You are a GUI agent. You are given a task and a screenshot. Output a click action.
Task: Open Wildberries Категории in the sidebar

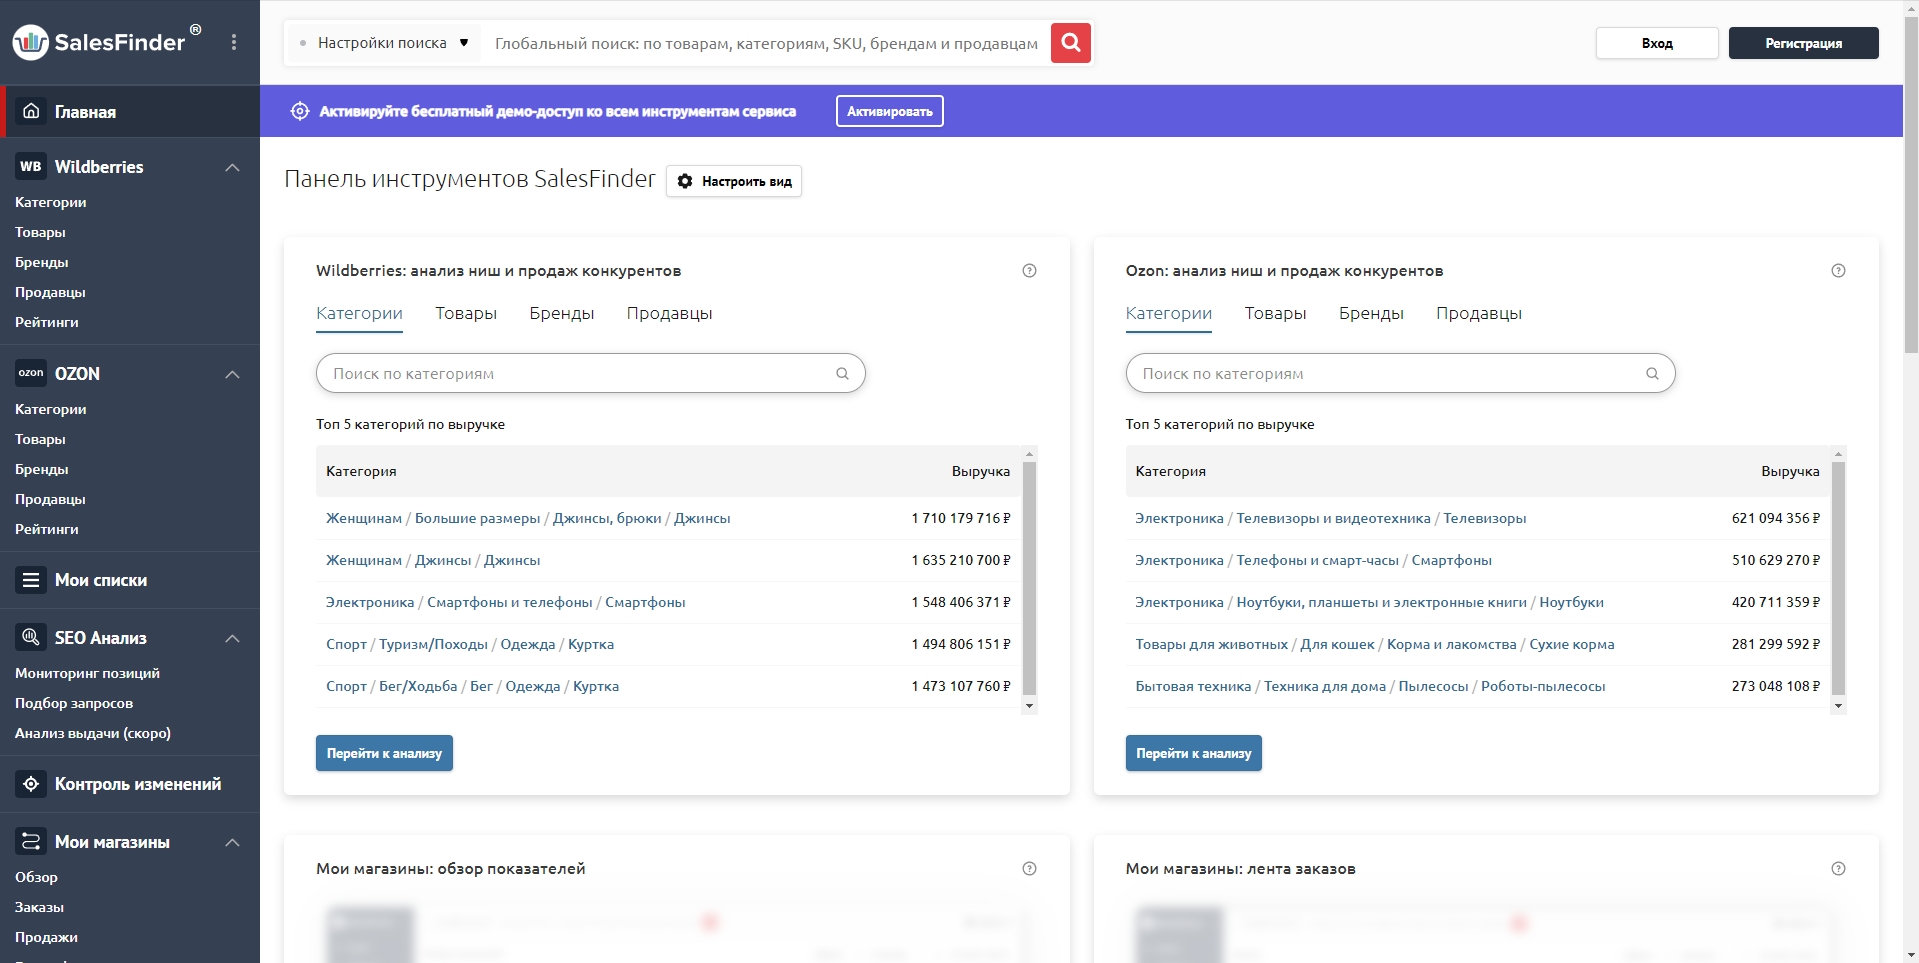51,202
